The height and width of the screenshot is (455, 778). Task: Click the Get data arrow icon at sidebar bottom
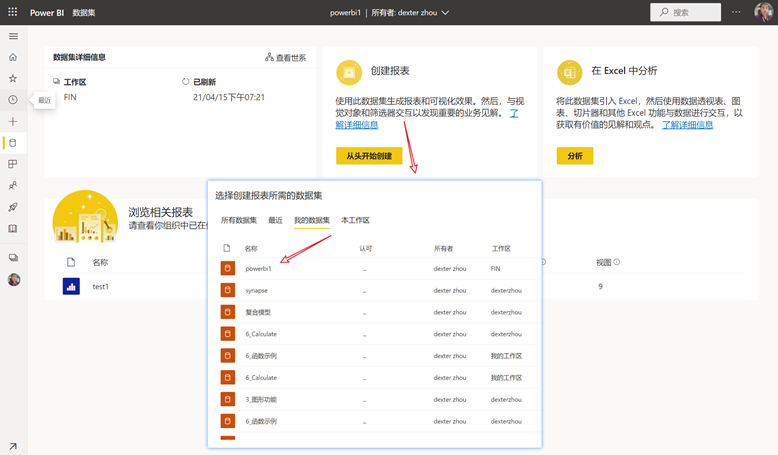coord(13,446)
